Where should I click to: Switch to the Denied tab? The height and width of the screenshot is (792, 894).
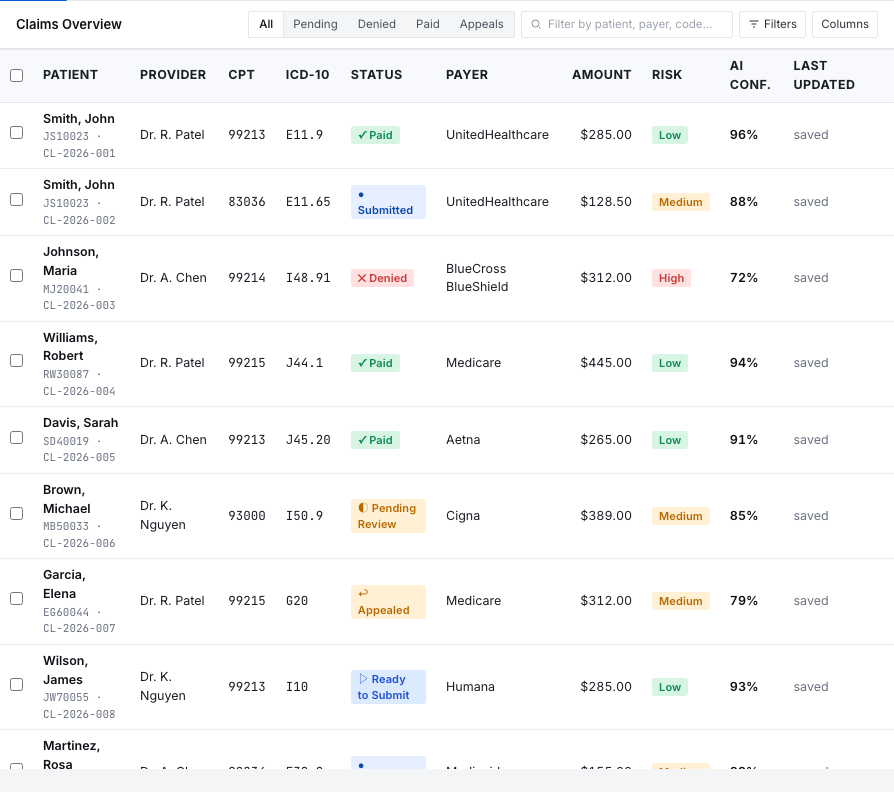tap(376, 25)
